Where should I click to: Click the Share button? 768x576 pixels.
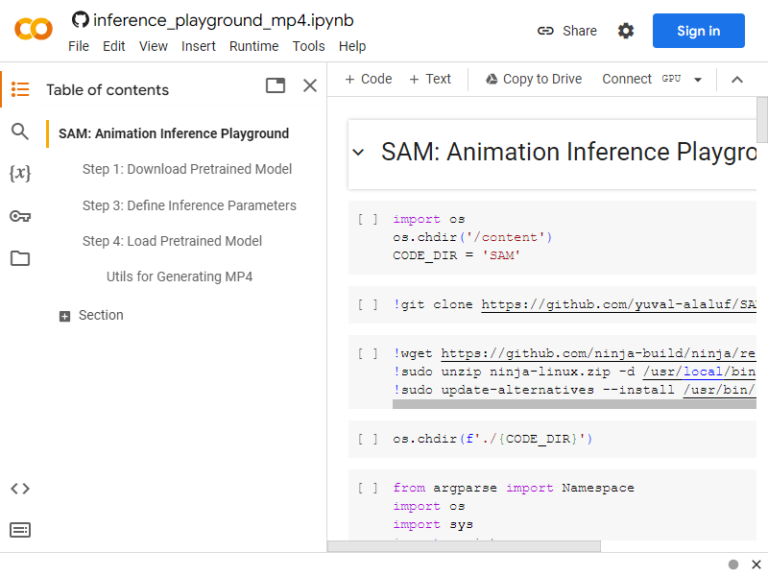point(567,31)
